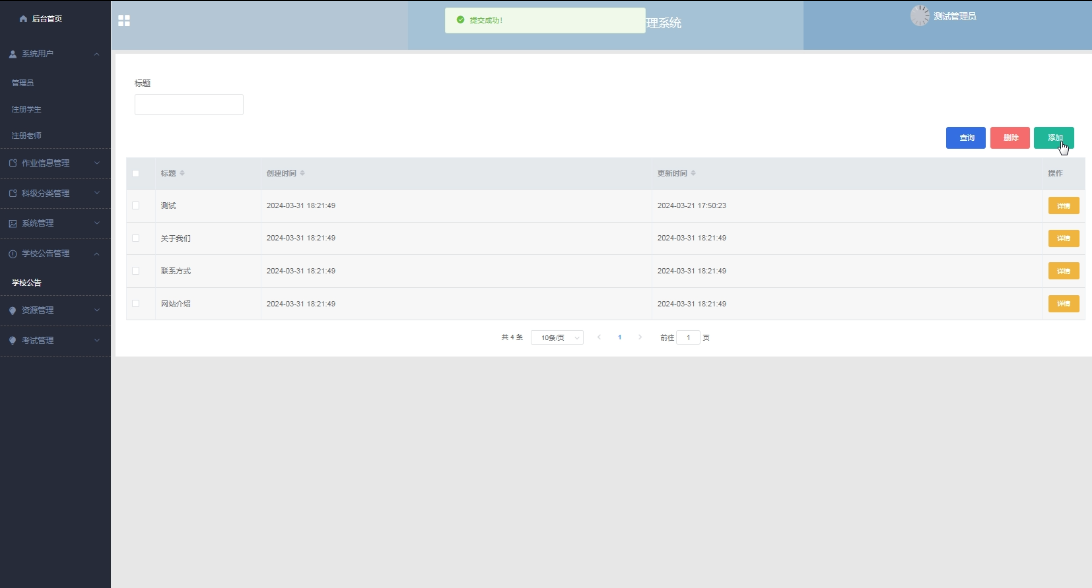Click the 资源管理 pin icon
Image resolution: width=1092 pixels, height=588 pixels.
tap(13, 311)
